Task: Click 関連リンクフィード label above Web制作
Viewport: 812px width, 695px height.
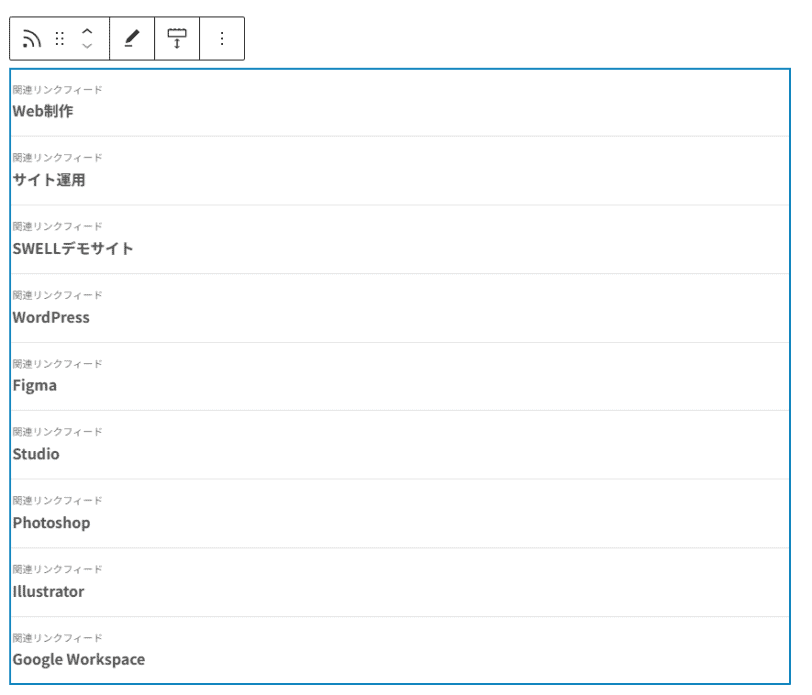Action: pos(57,90)
